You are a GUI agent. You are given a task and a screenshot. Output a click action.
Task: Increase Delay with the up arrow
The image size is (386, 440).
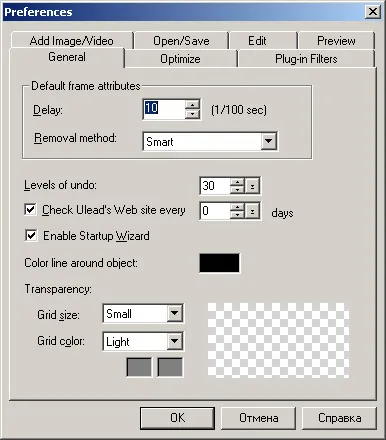pos(192,105)
